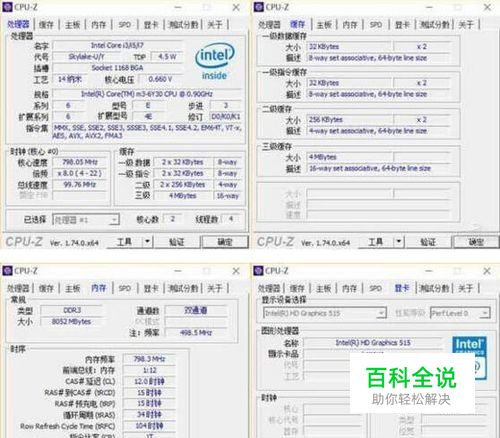Open 关于 tab in the processor window
This screenshot has height=438, width=500.
[x=215, y=24]
